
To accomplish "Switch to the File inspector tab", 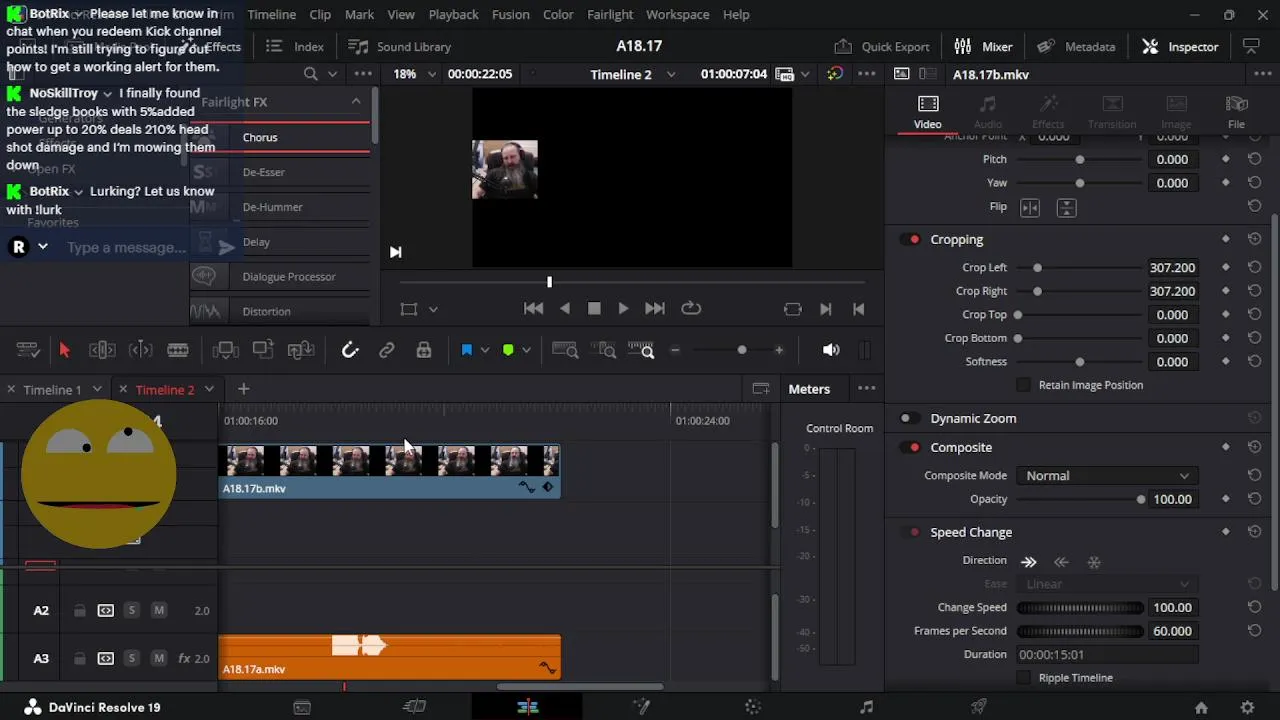I will click(x=1236, y=112).
